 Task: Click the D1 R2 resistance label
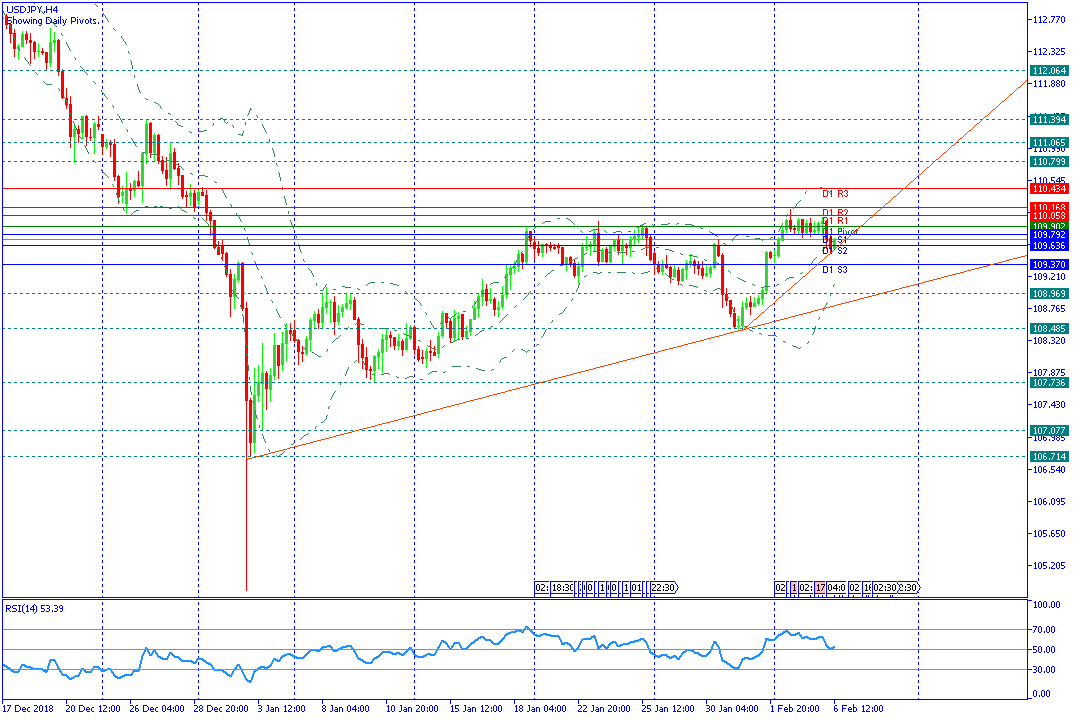(835, 212)
